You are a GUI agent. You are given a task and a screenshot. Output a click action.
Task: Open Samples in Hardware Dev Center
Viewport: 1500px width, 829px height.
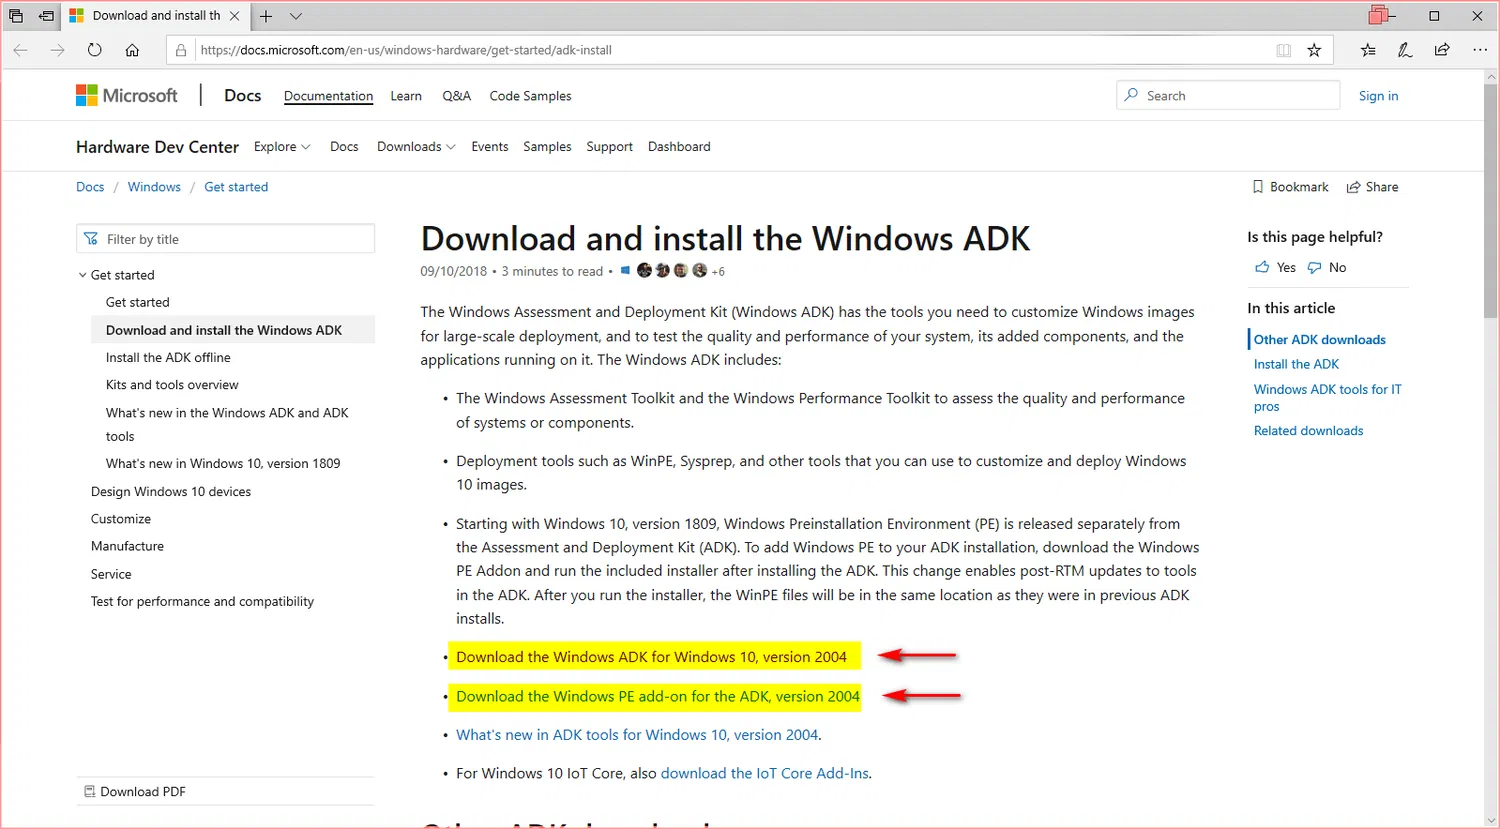click(x=547, y=146)
